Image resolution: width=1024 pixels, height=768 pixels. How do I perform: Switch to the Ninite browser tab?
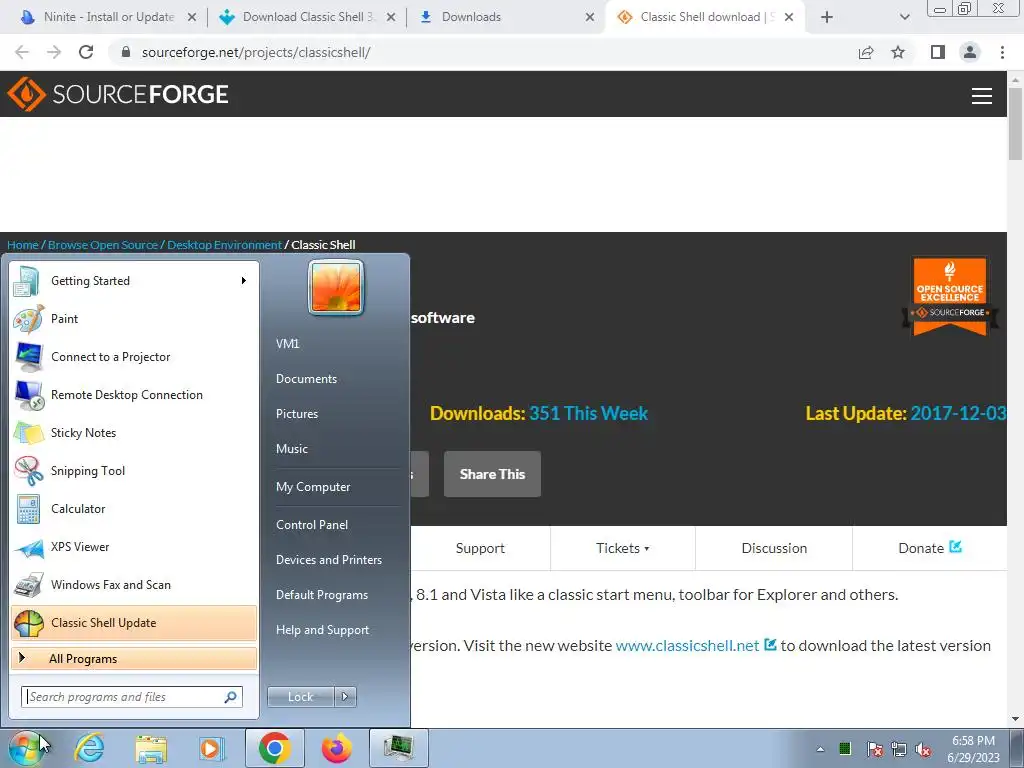click(108, 17)
